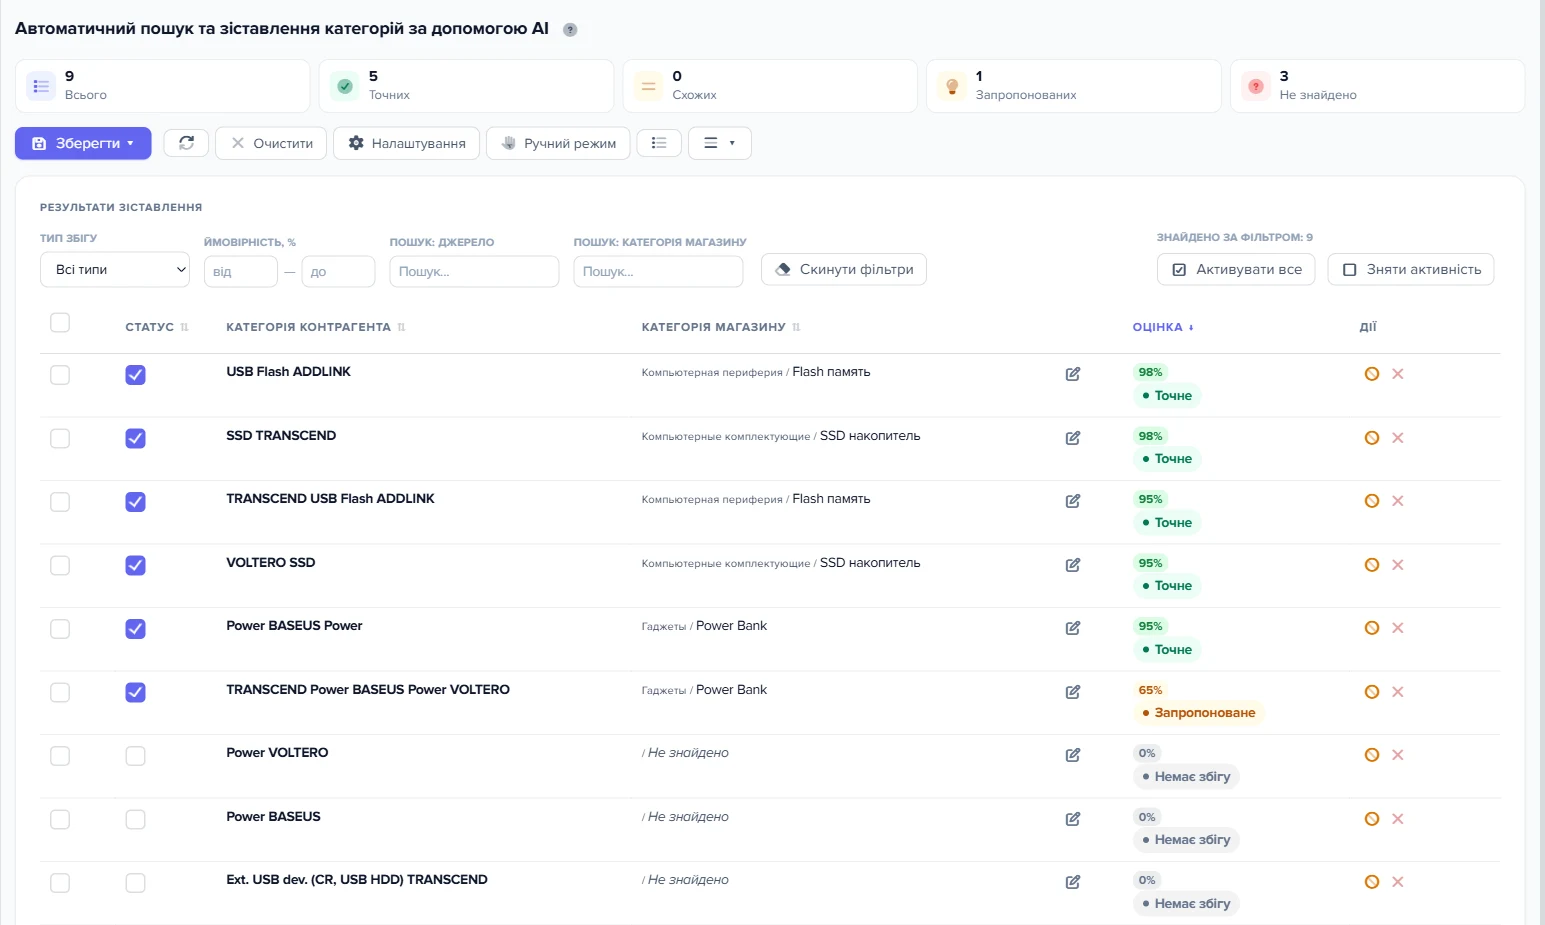1545x925 pixels.
Task: Filter by the Точних summary card
Action: tap(466, 86)
